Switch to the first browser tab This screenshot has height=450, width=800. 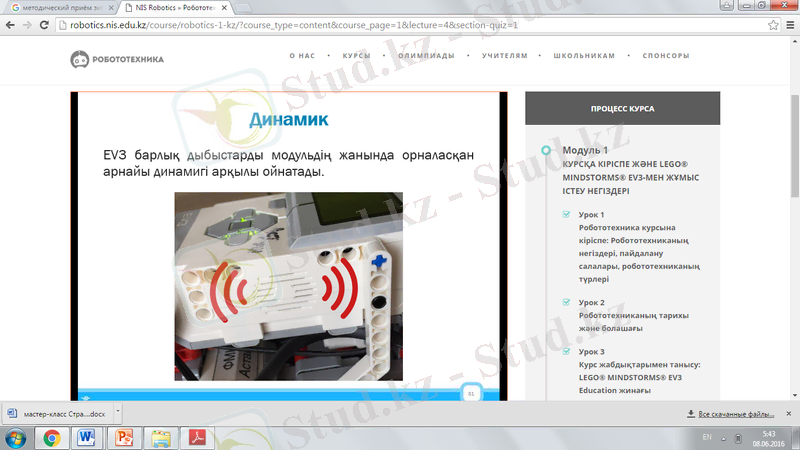click(x=60, y=7)
